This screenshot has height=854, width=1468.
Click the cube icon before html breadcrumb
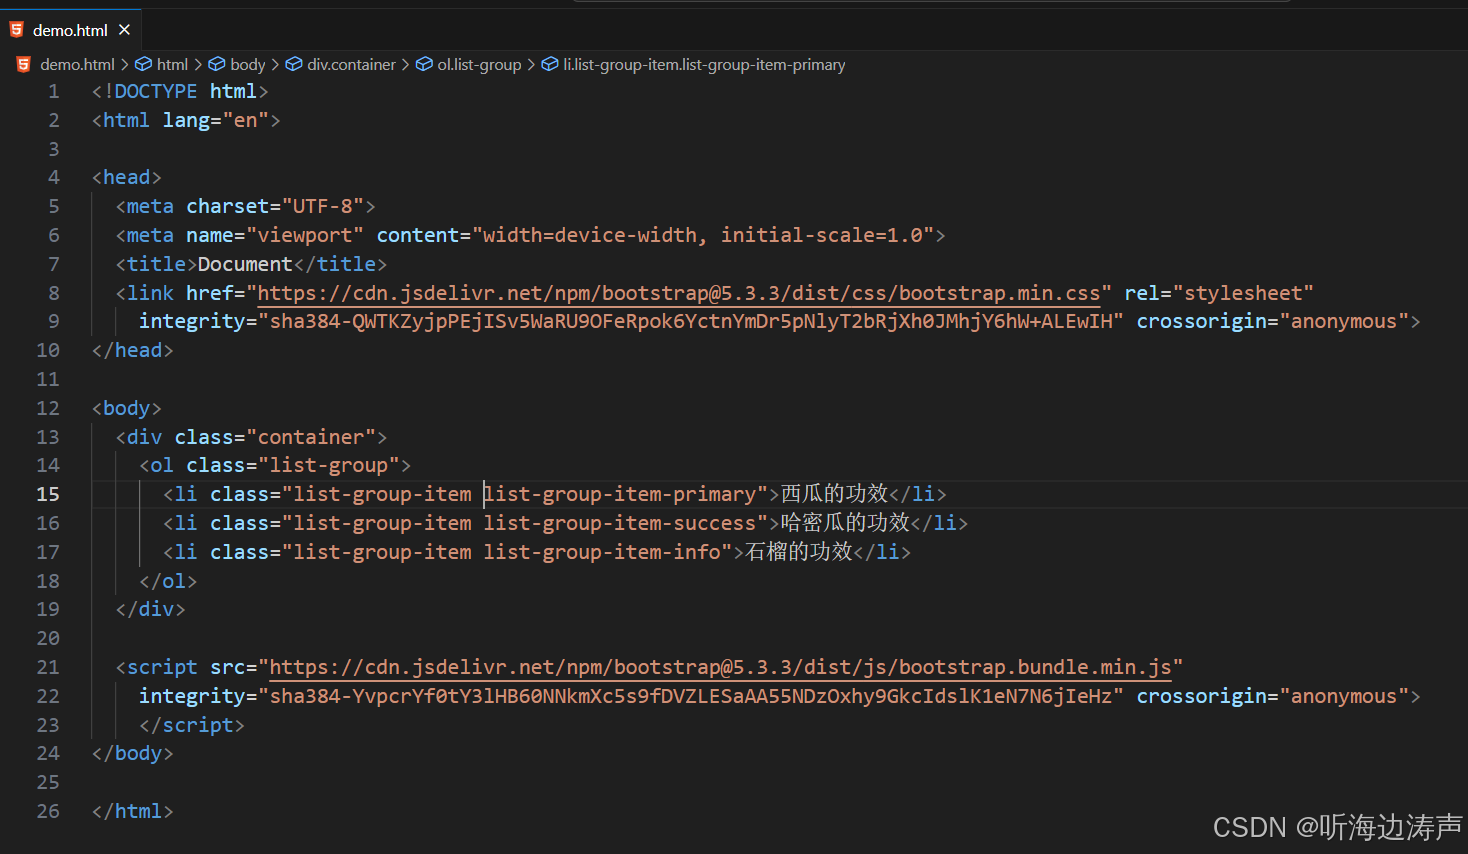pos(144,65)
